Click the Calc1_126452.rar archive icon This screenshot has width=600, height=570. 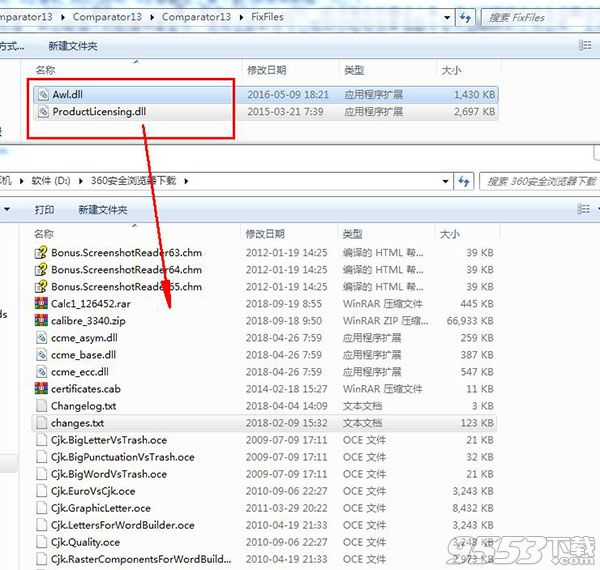(x=41, y=304)
